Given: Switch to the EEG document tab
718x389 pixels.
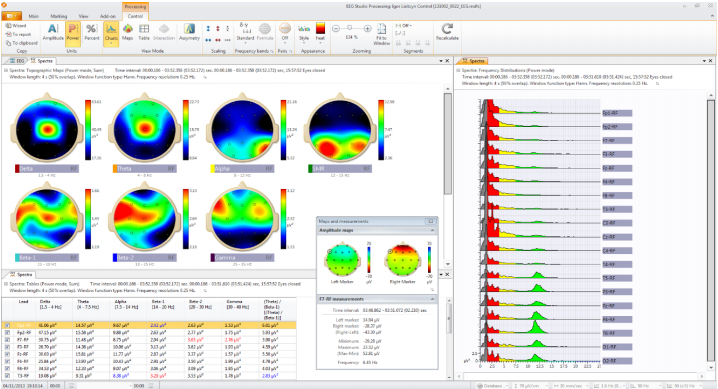Looking at the screenshot, I should (x=17, y=61).
